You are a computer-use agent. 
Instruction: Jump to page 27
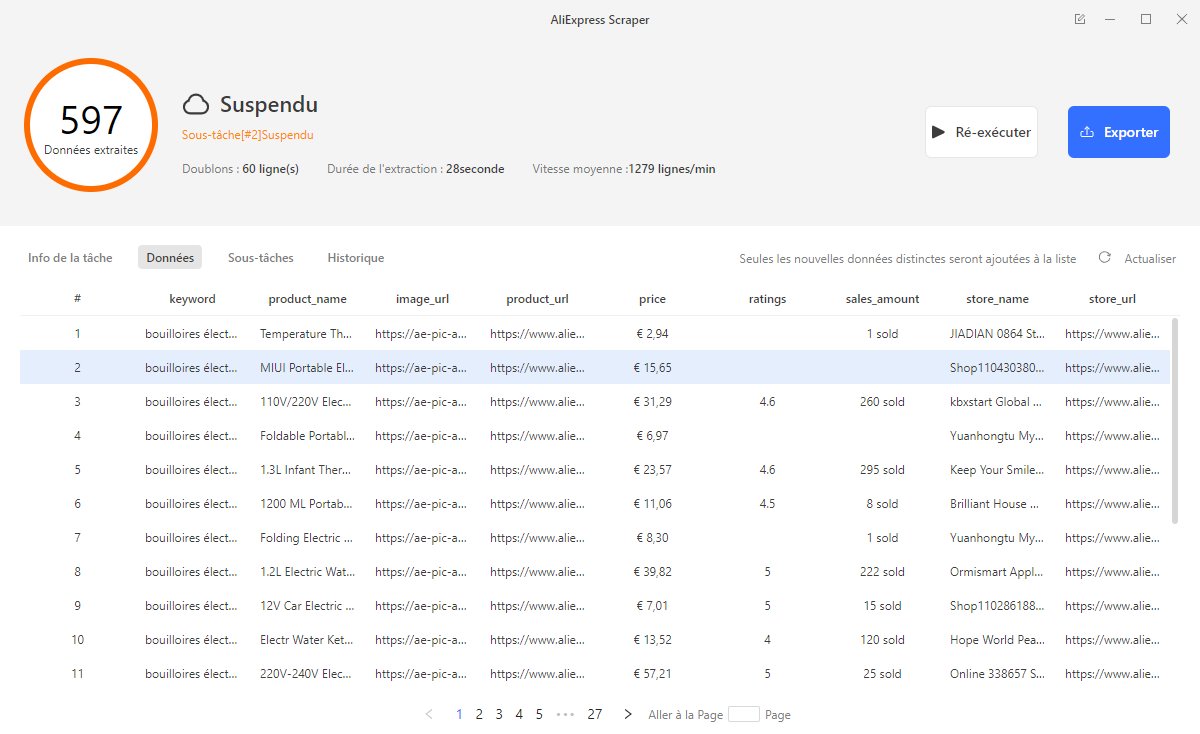point(595,714)
